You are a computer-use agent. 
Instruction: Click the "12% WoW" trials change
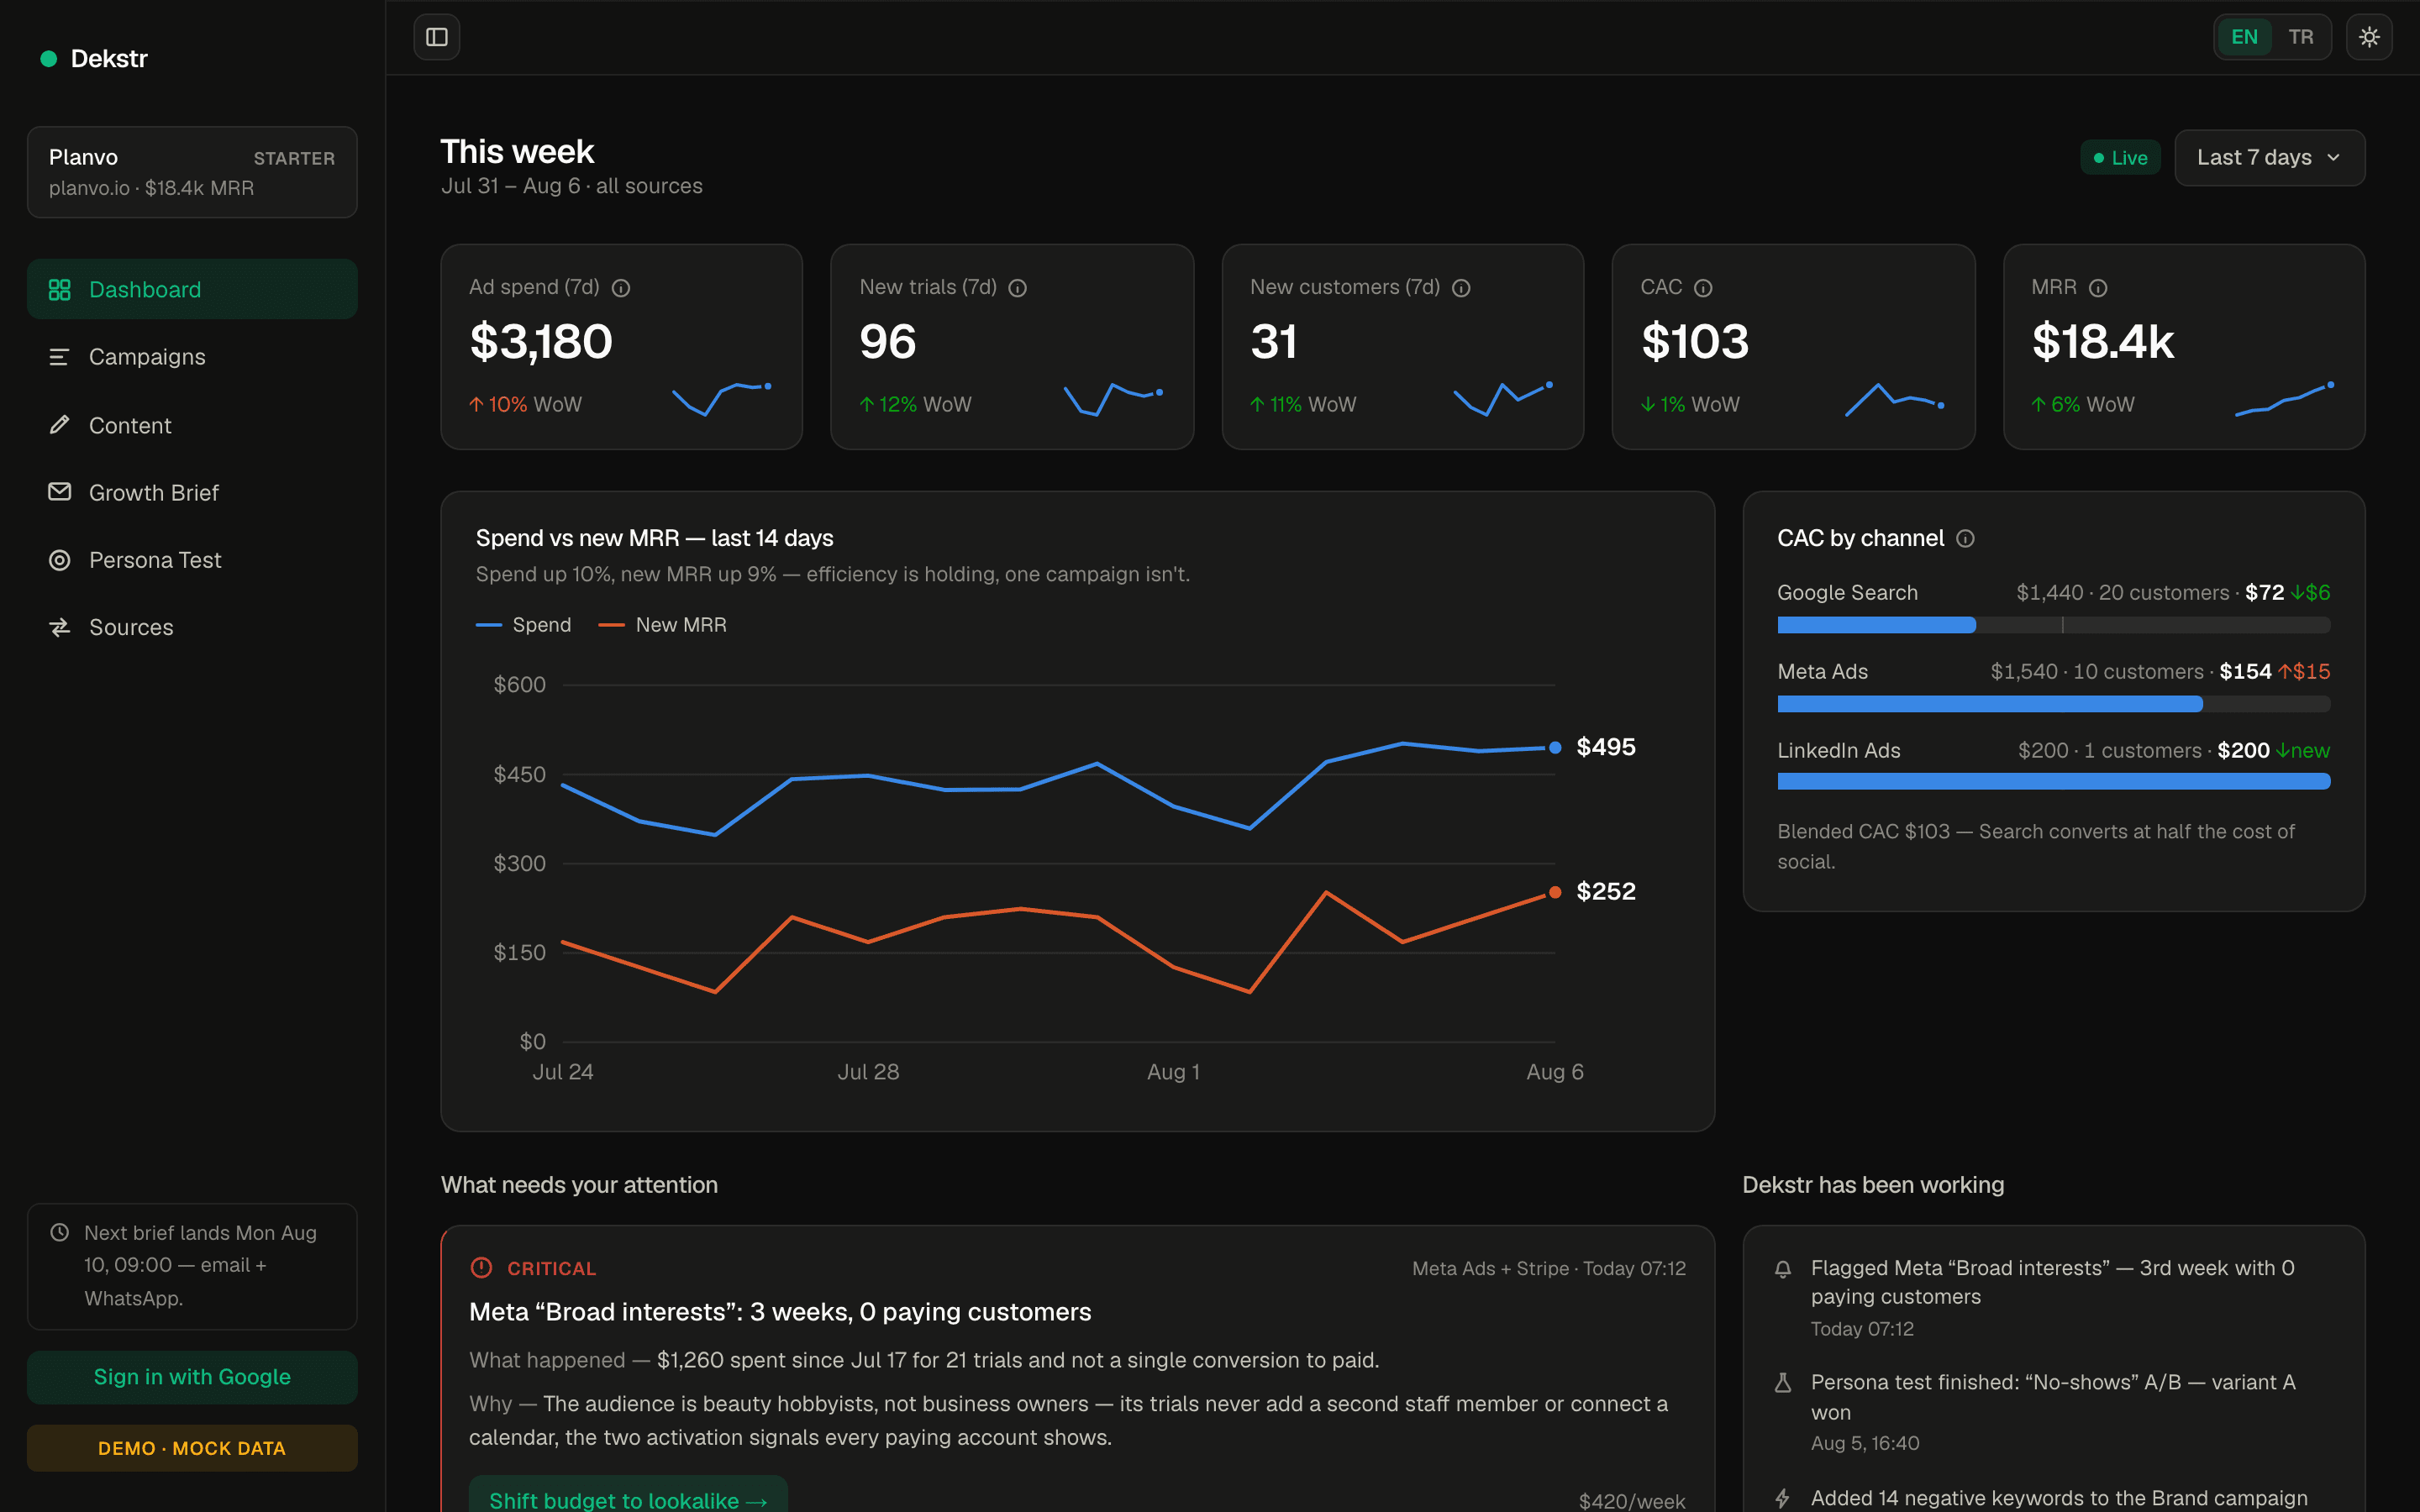click(915, 404)
